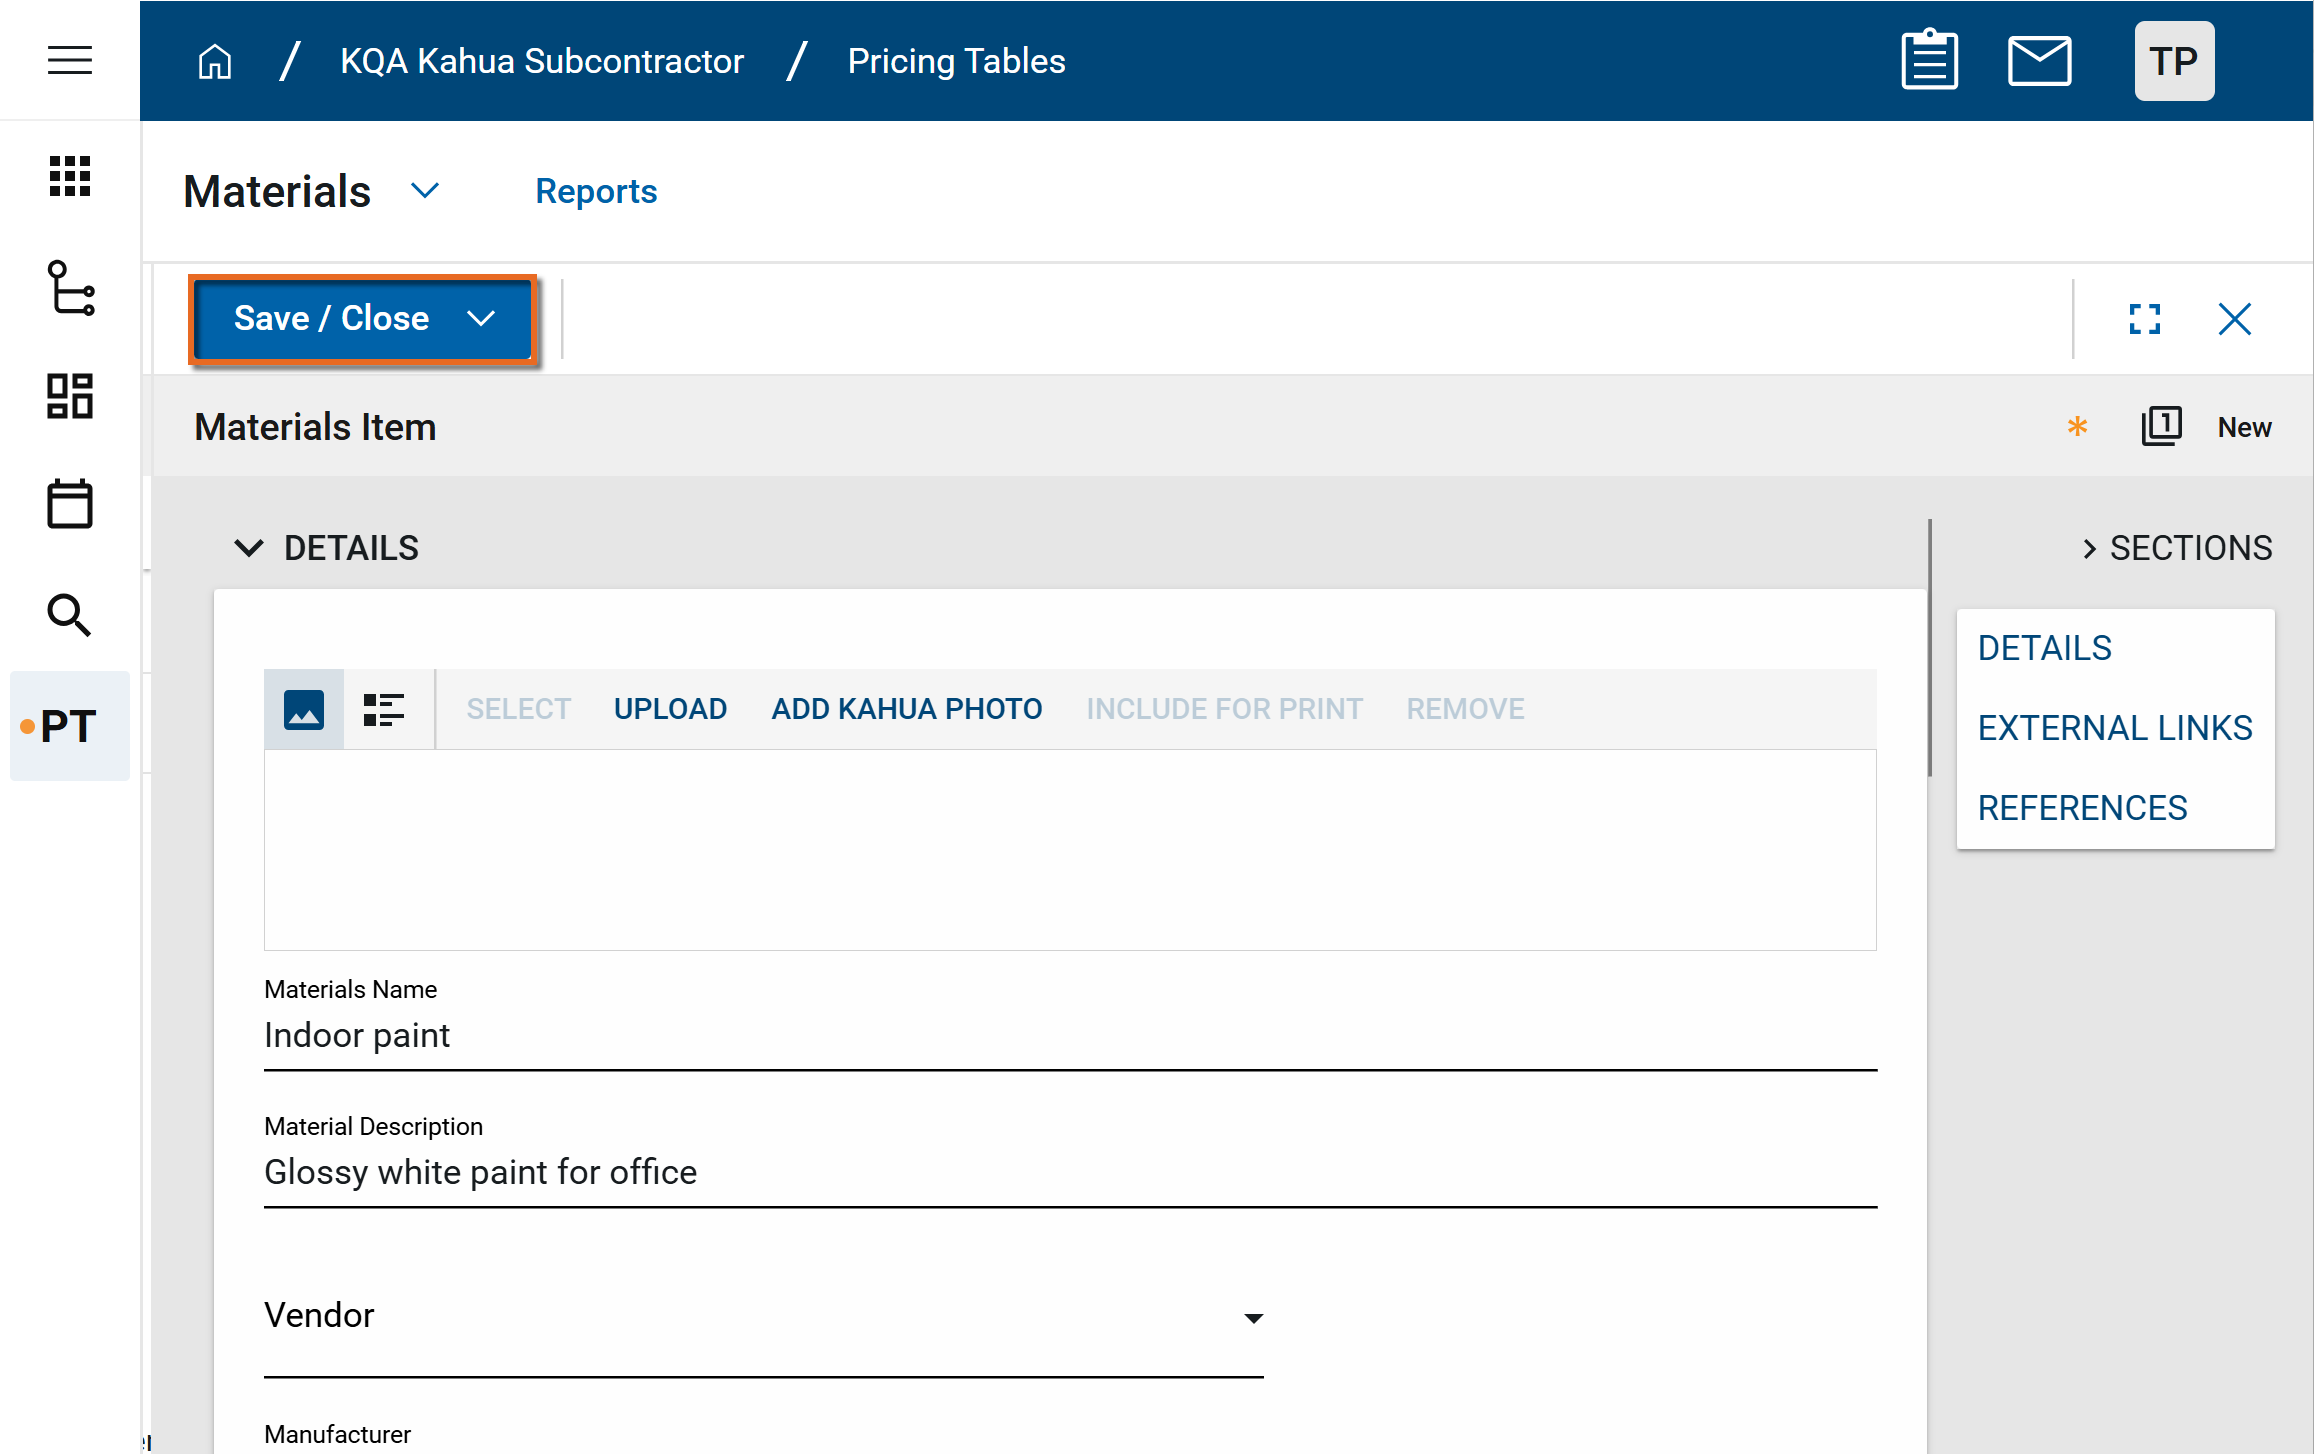Click the Save / Close button
2314x1454 pixels.
coord(332,319)
